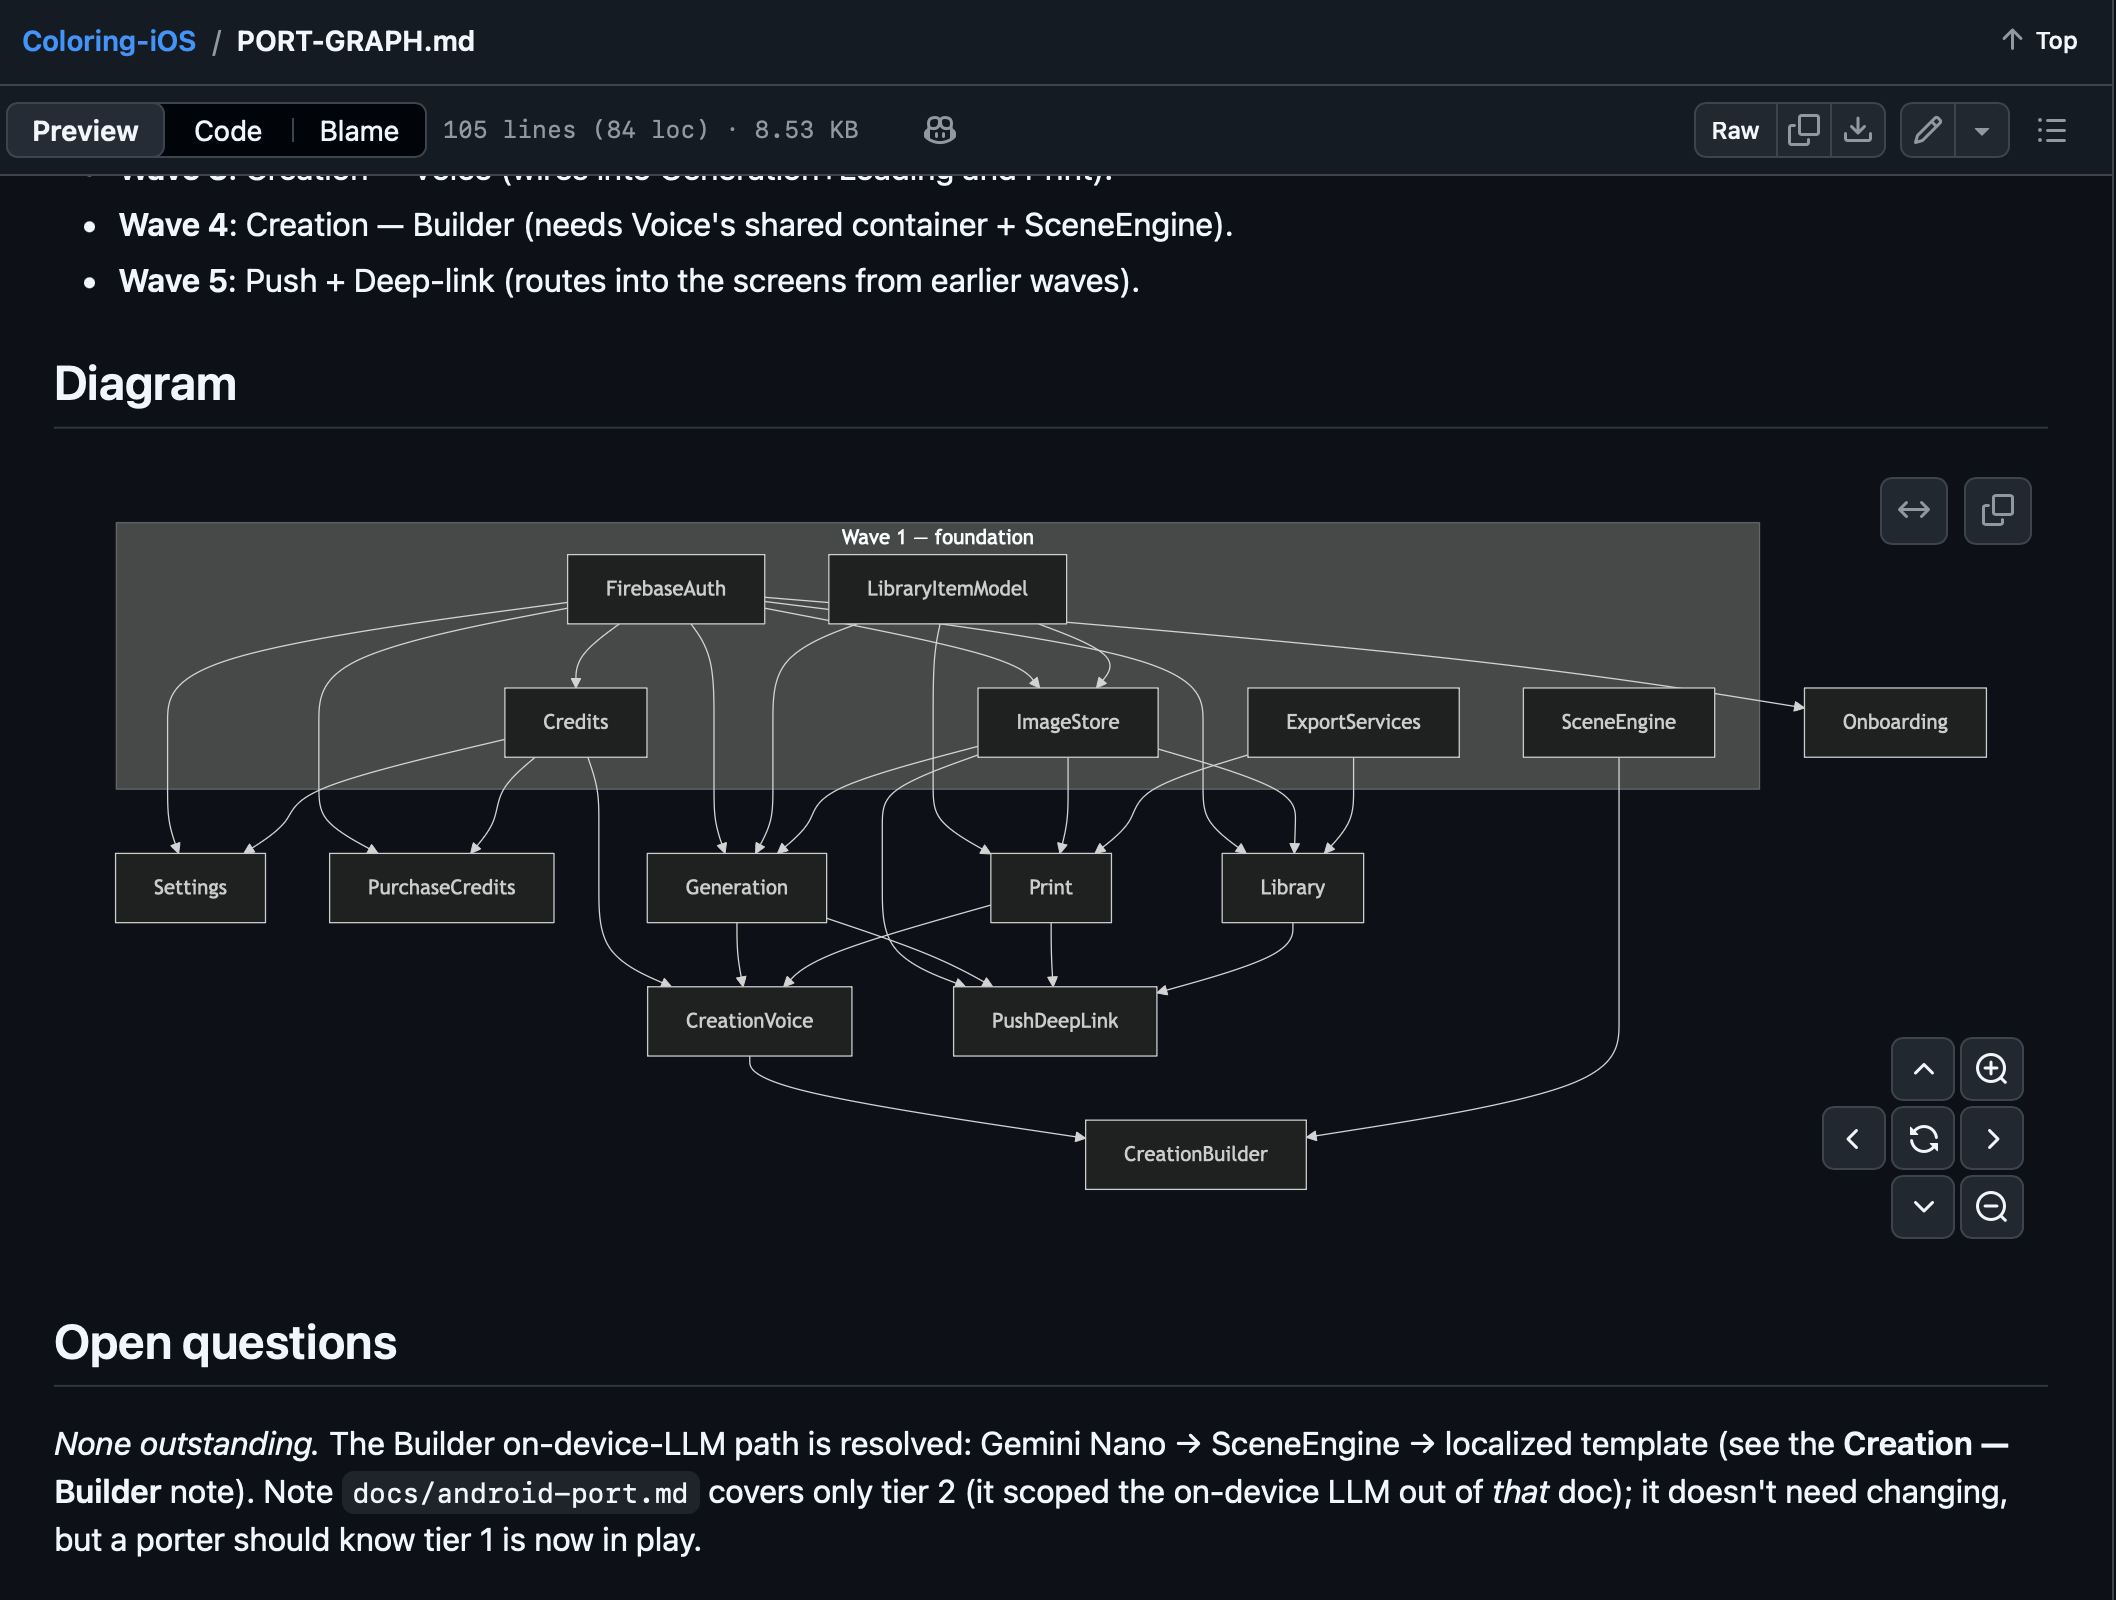Expand the diagram to full width
The image size is (2116, 1600).
click(x=1914, y=511)
